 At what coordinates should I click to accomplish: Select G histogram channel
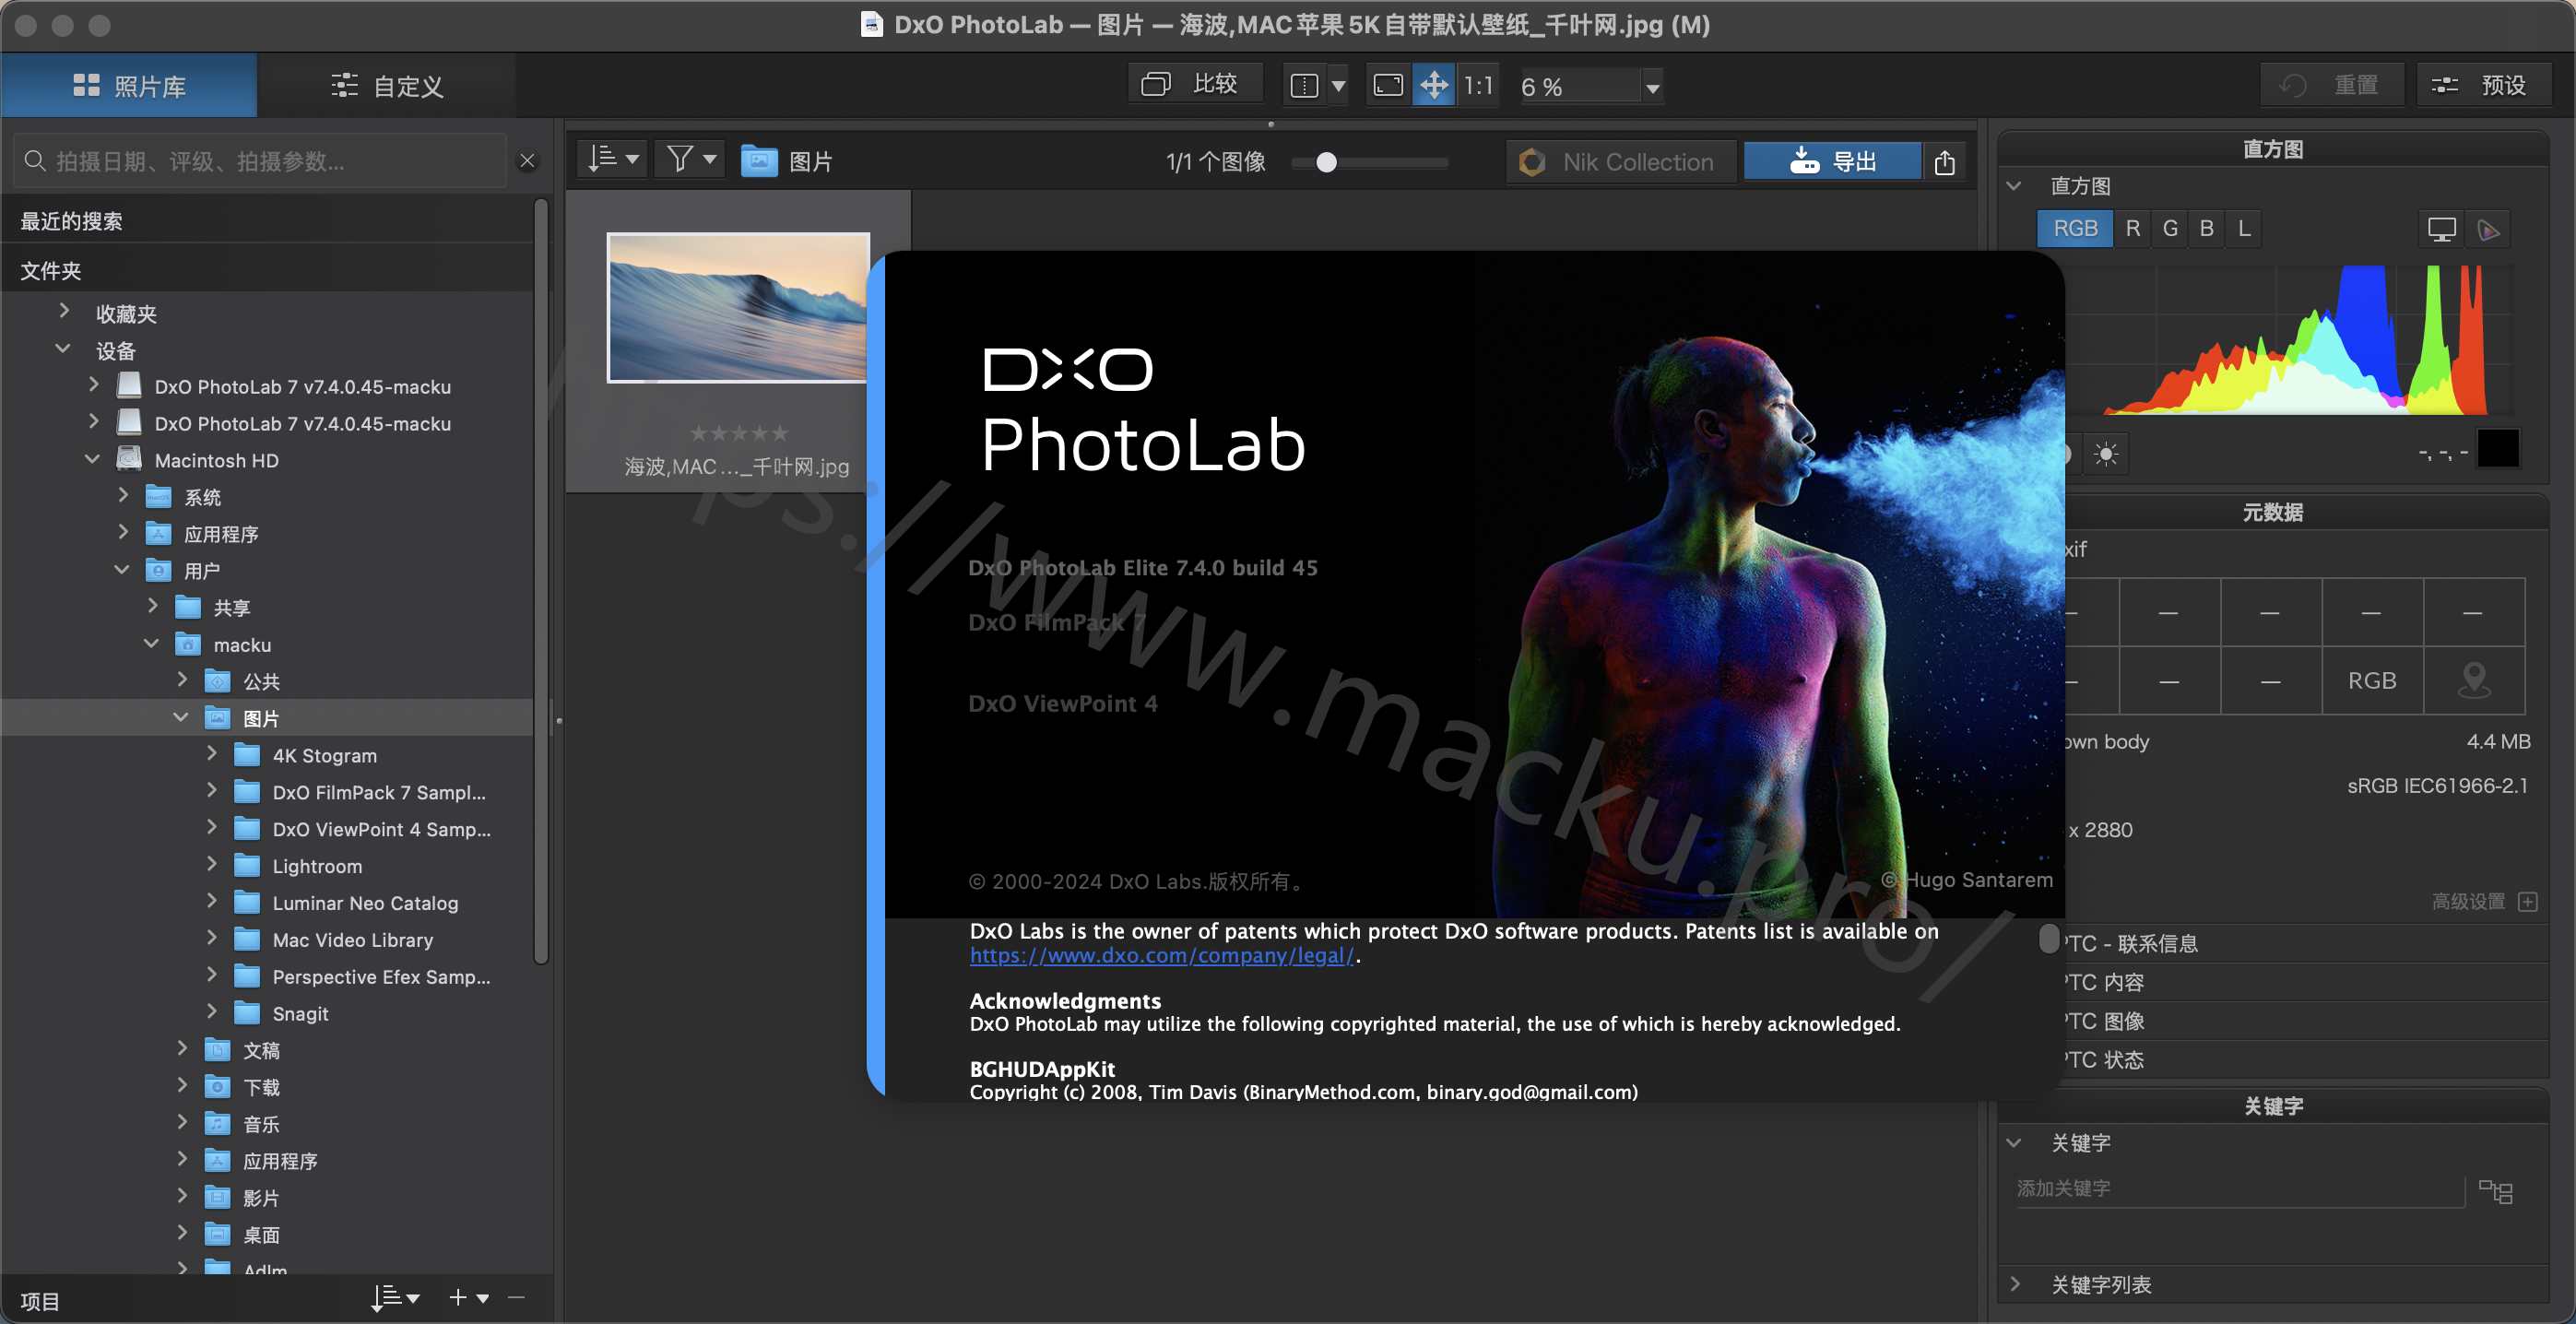pos(2170,229)
